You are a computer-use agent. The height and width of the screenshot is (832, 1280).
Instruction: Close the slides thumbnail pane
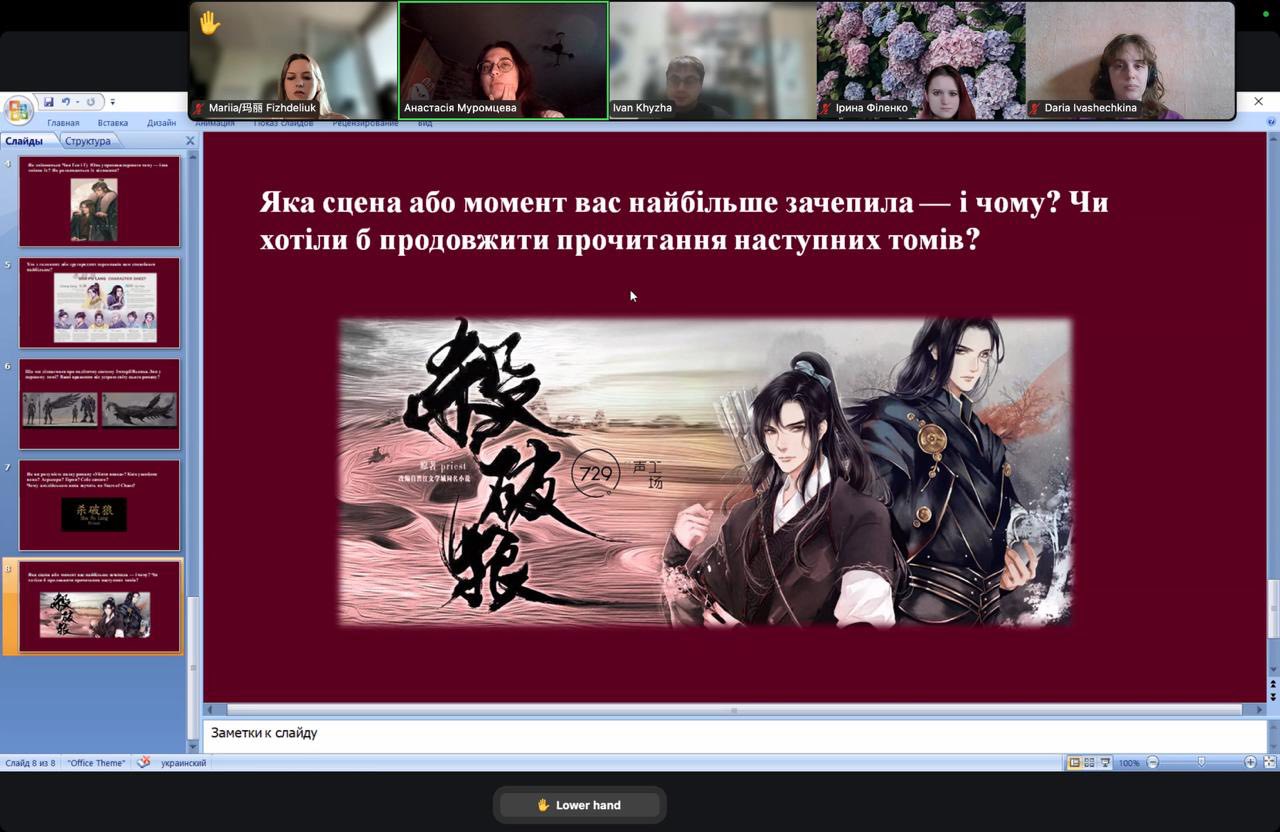(x=190, y=141)
